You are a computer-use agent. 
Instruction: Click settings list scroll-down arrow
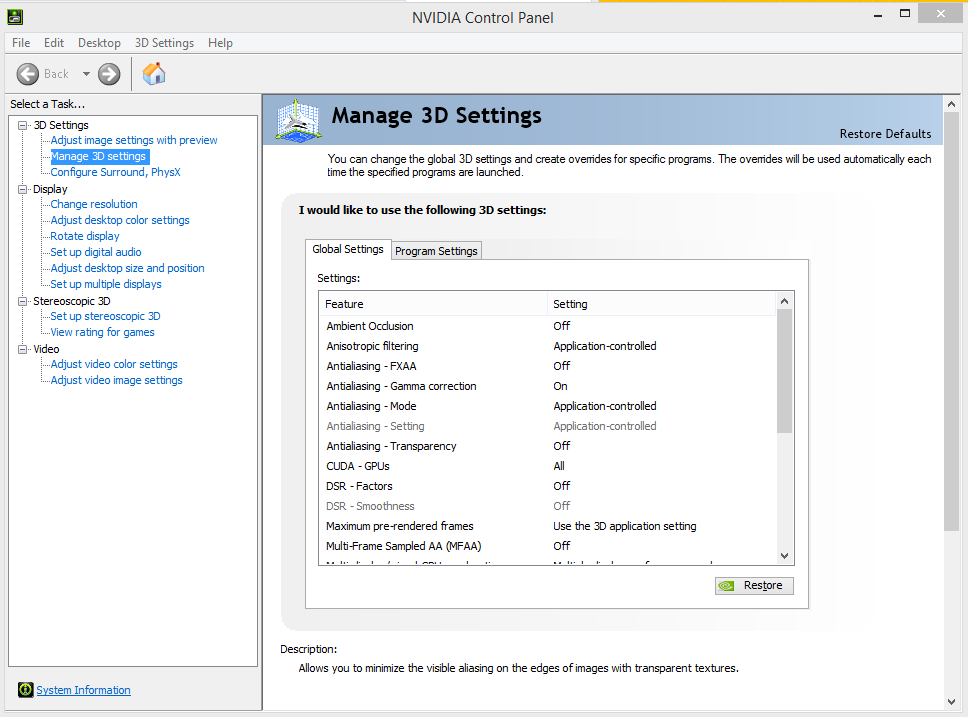[784, 556]
